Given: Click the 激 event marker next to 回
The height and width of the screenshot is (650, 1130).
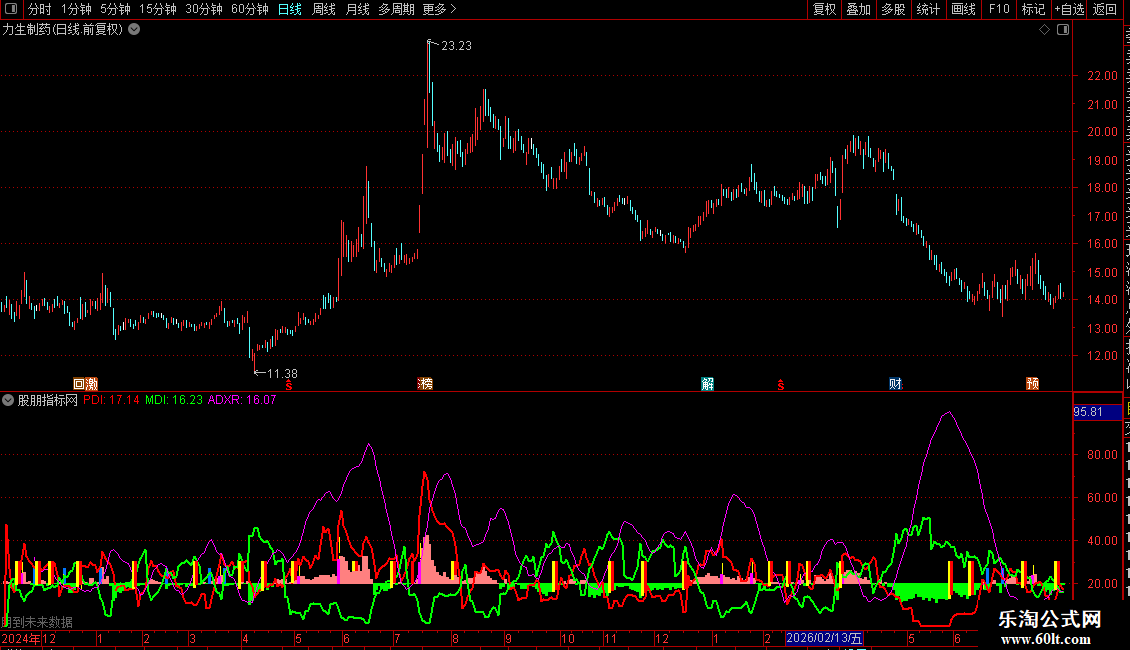Looking at the screenshot, I should point(92,384).
